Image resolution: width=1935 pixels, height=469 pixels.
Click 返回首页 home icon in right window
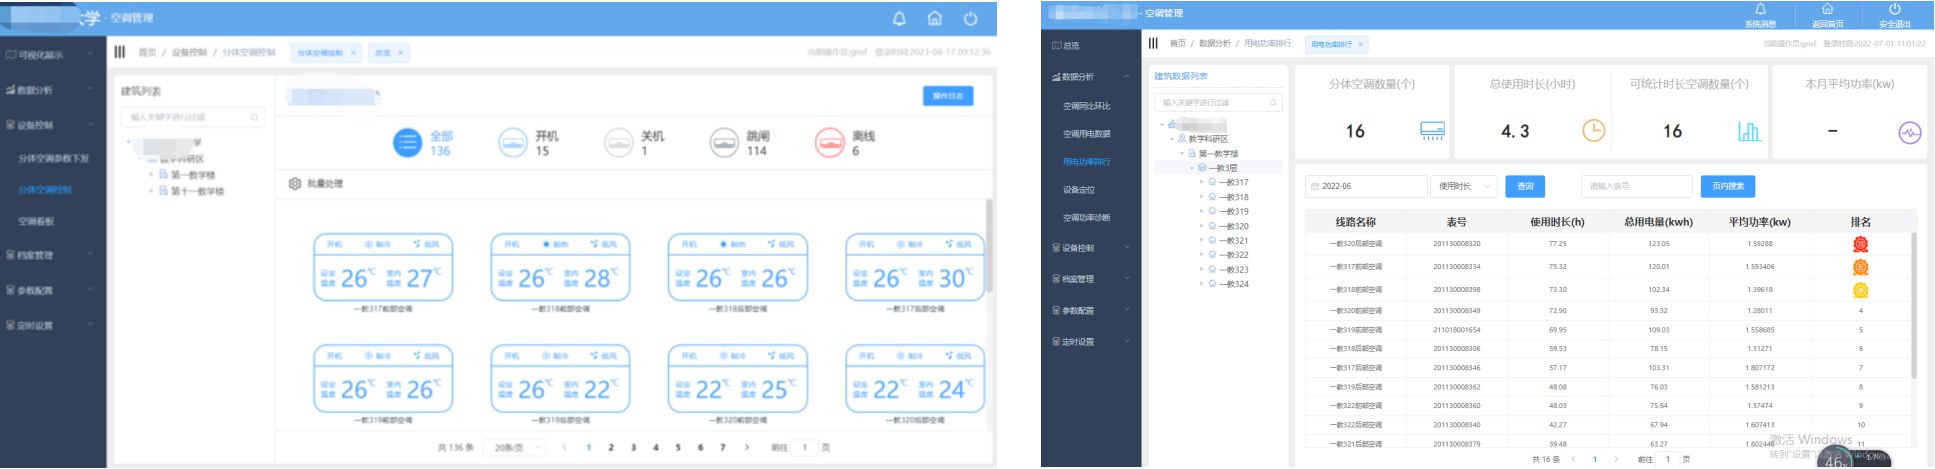pos(1827,9)
